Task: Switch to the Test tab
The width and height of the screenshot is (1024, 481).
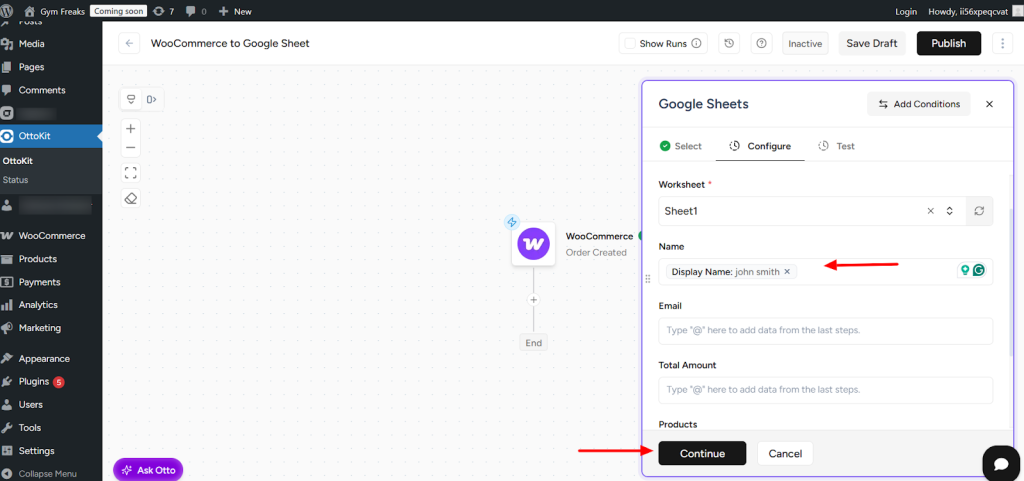Action: click(x=836, y=146)
